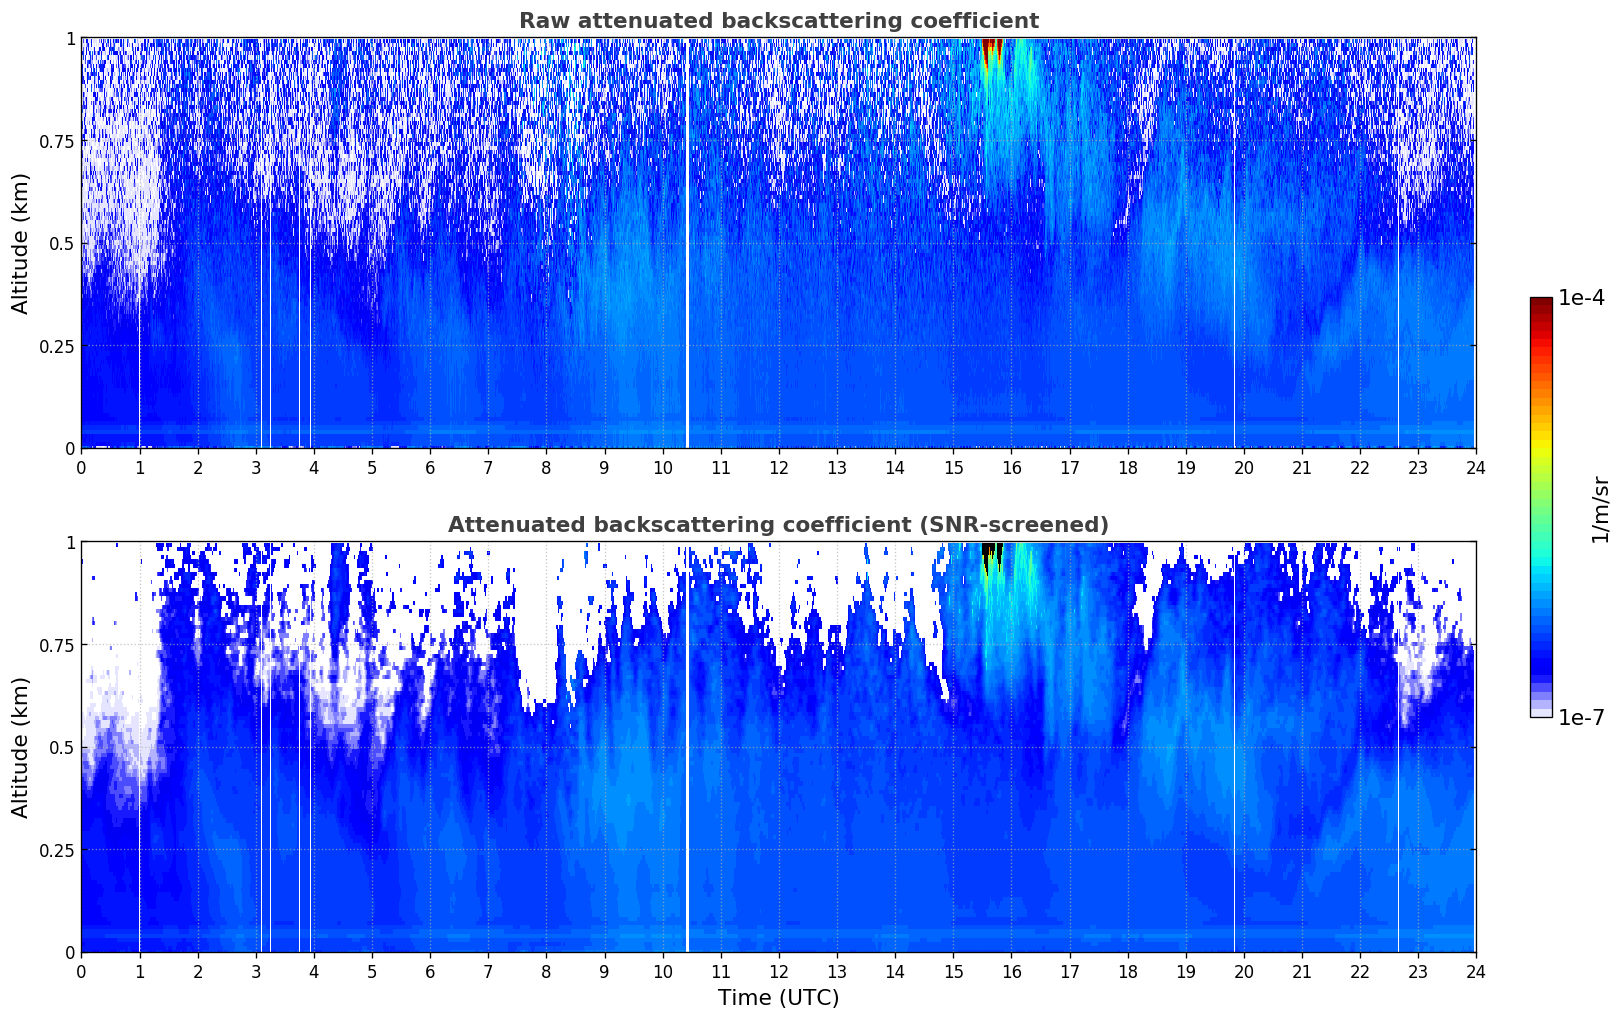Viewport: 1621px width, 1020px height.
Task: Select the "1e-7" colorbar minimum label
Action: tap(1581, 717)
